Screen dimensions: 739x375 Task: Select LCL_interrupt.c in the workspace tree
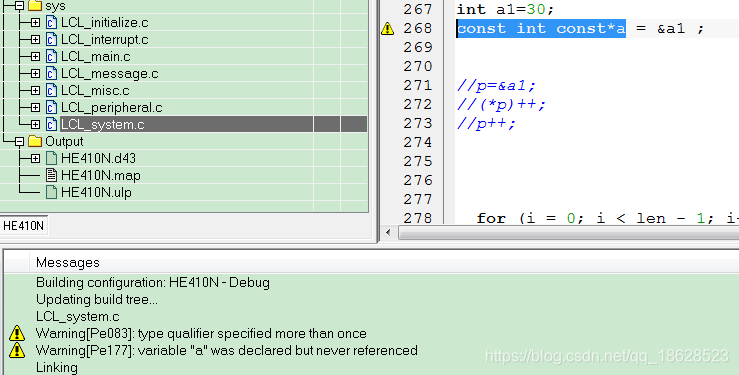105,40
